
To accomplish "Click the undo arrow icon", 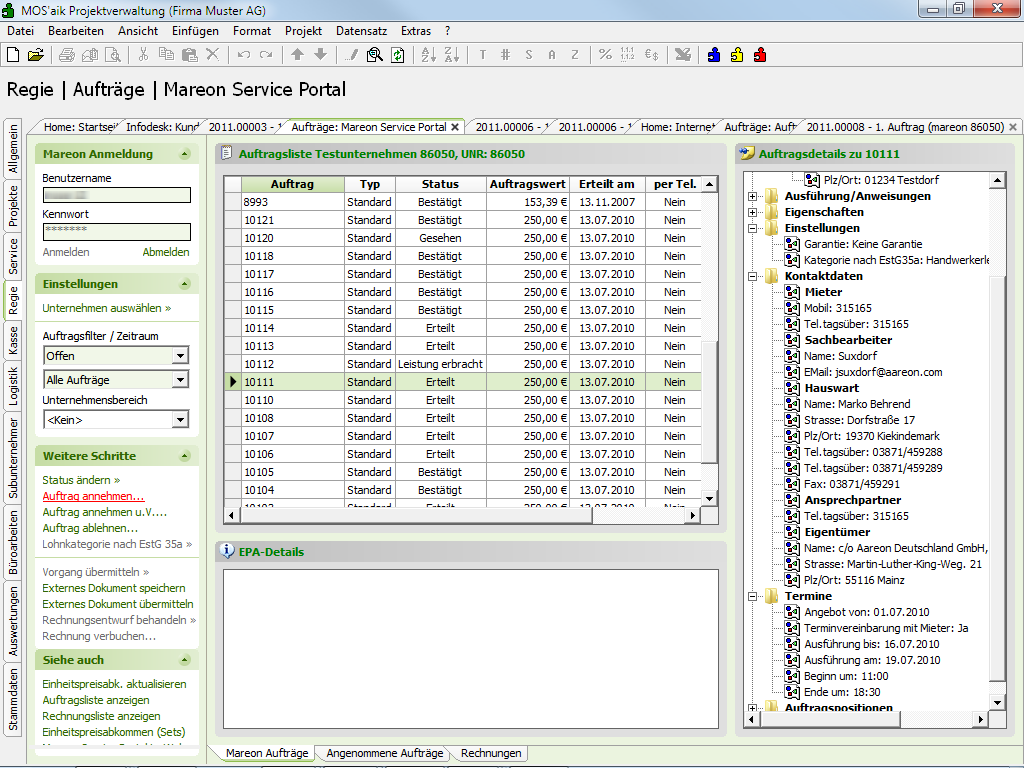I will (x=244, y=55).
